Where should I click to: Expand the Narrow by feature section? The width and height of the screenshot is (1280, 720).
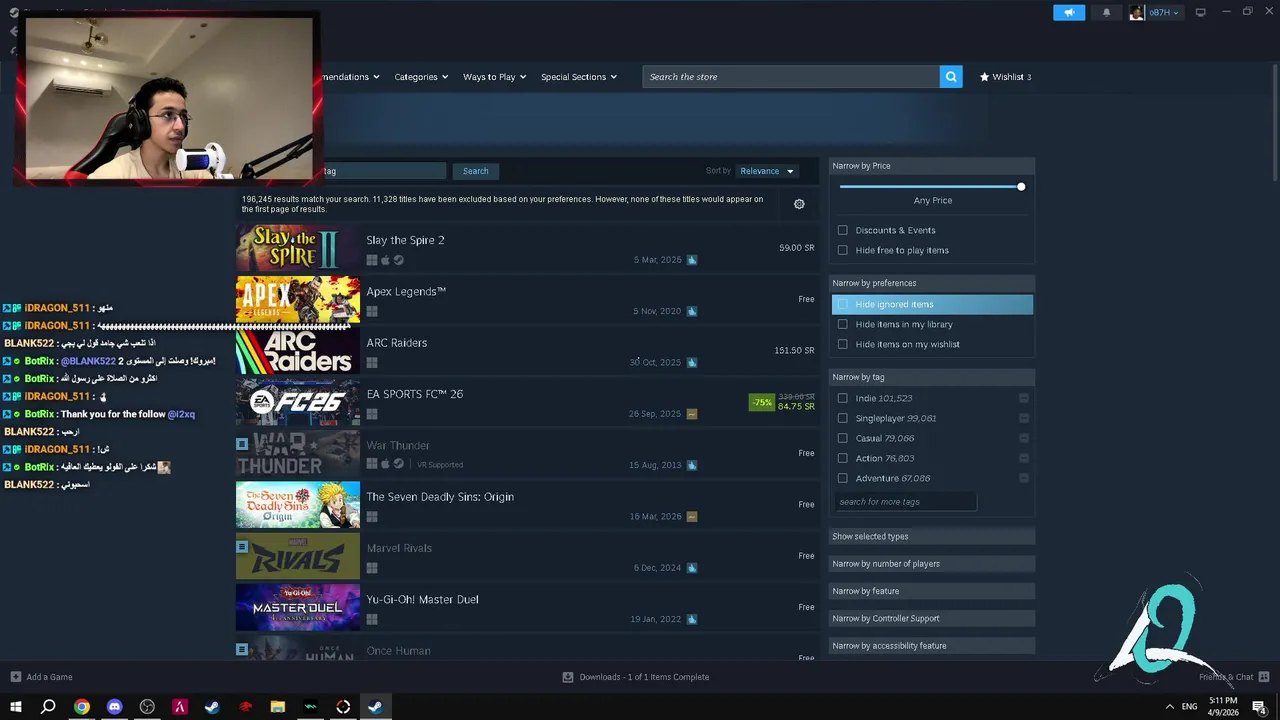click(932, 591)
